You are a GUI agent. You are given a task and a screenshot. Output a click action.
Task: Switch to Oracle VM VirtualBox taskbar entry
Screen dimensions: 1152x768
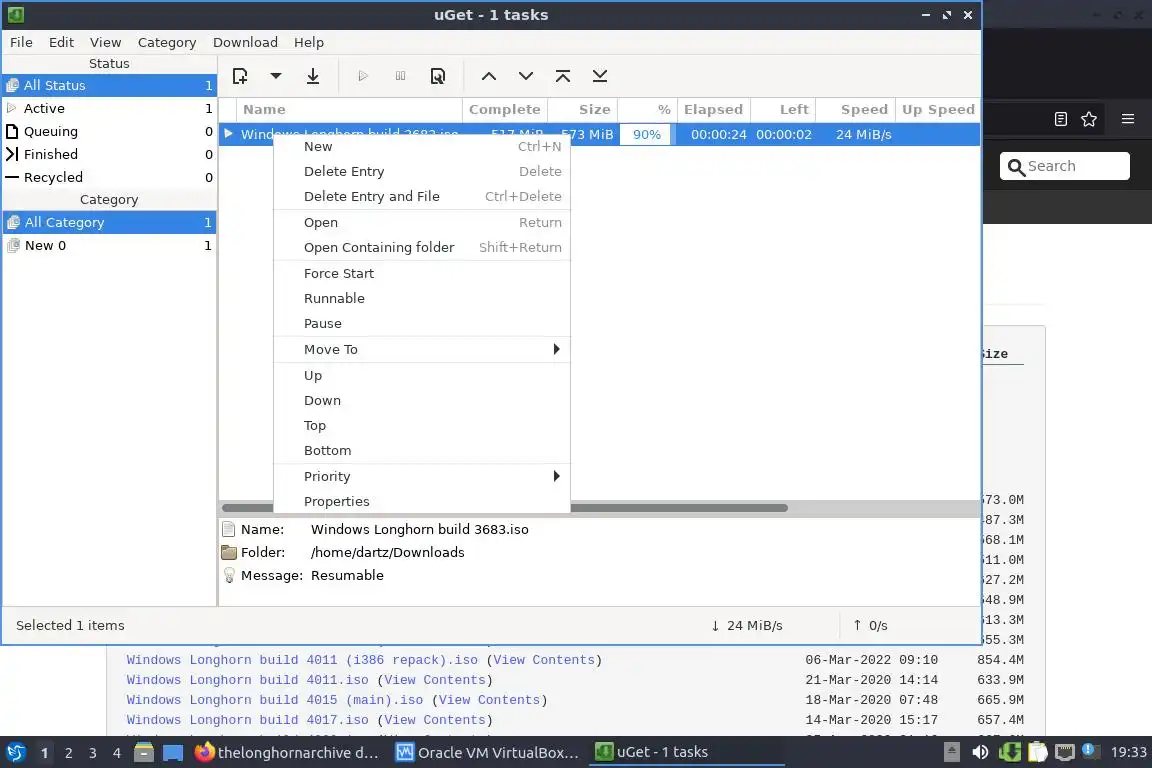tap(488, 753)
